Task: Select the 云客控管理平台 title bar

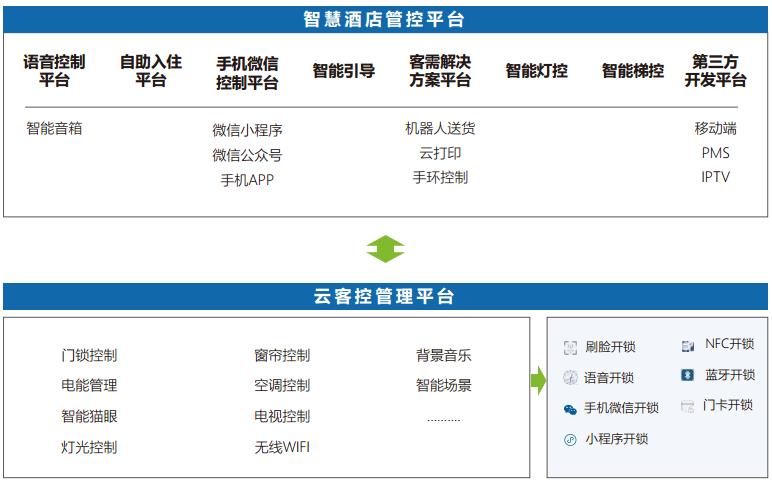Action: tap(385, 296)
